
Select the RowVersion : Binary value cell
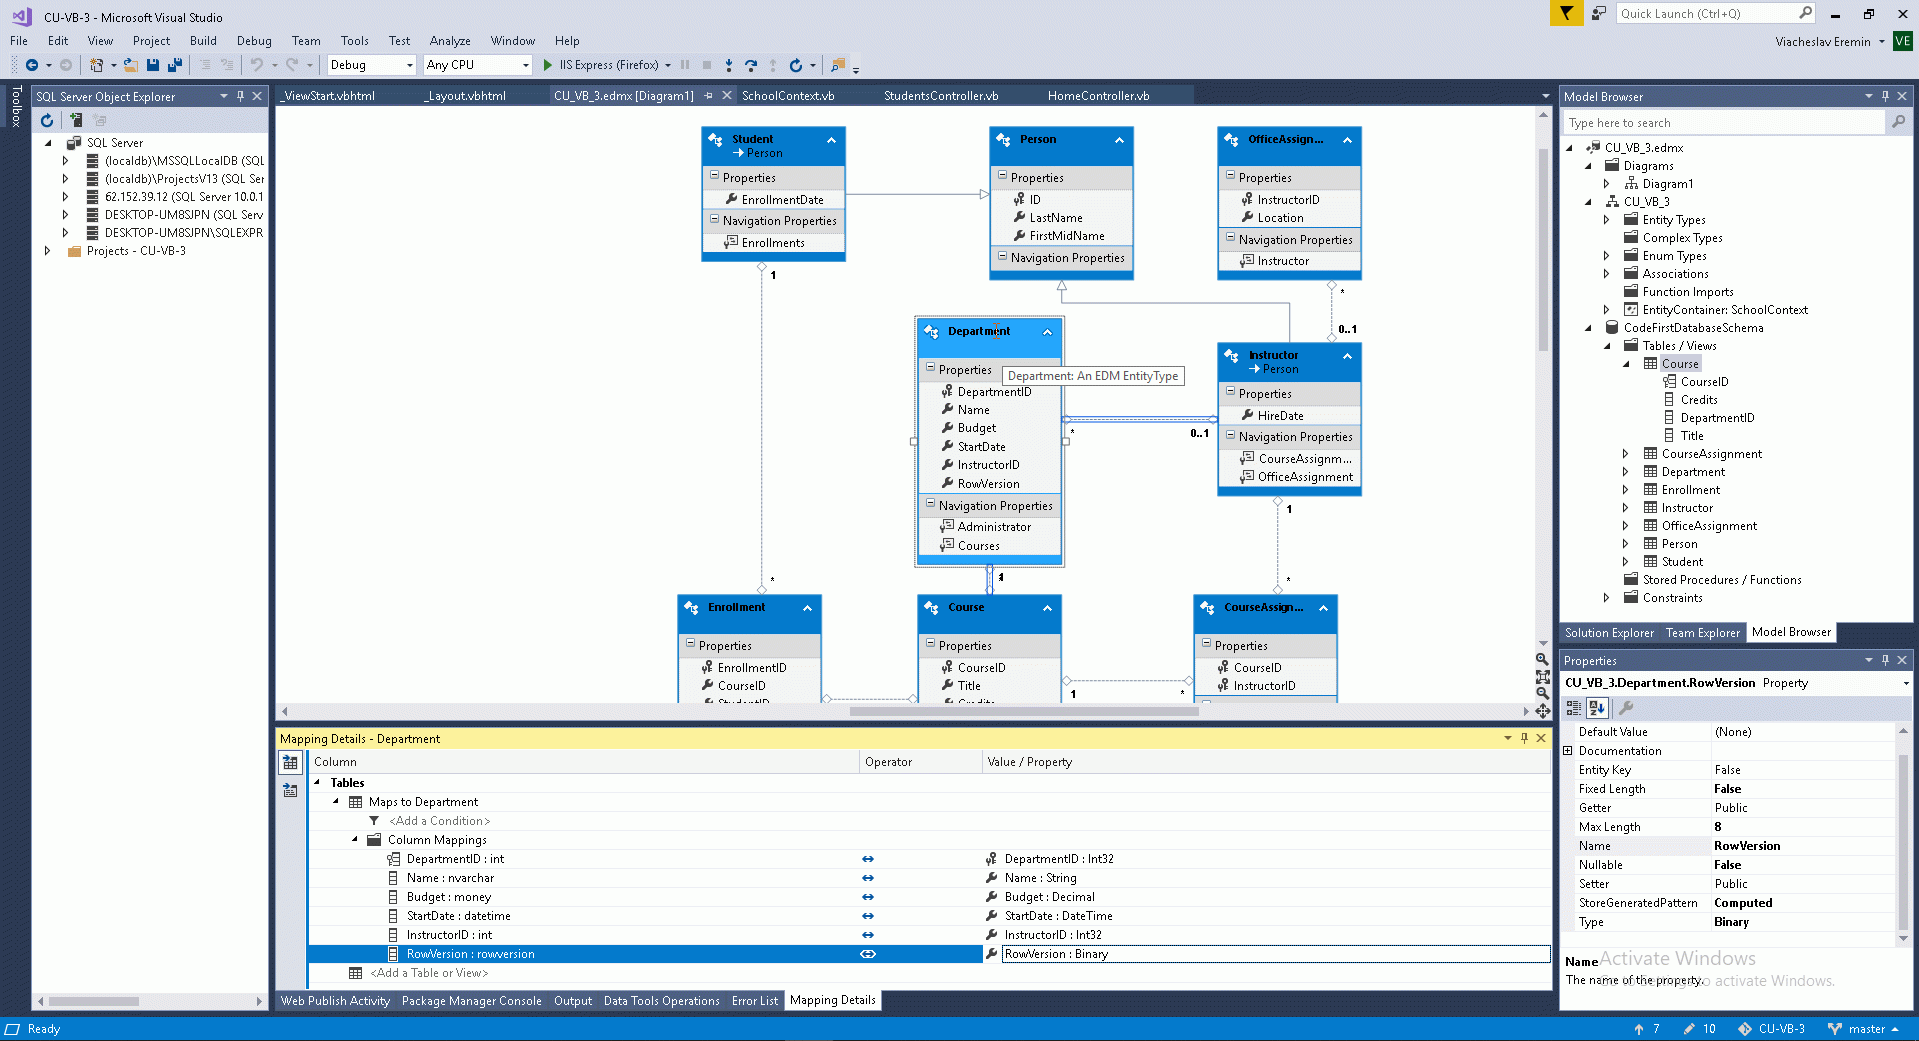(x=1276, y=954)
